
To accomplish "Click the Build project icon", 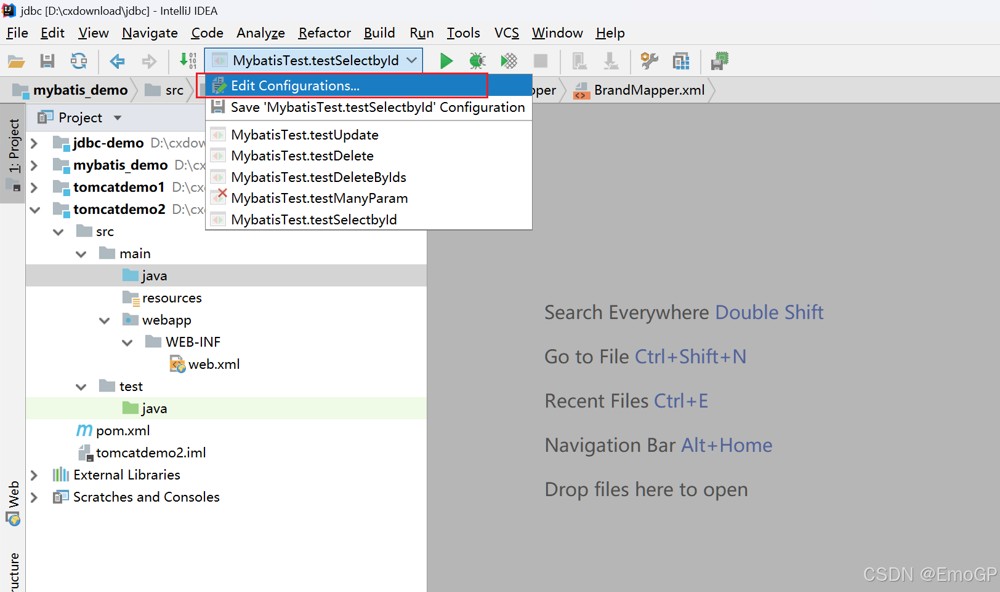I will pyautogui.click(x=188, y=61).
